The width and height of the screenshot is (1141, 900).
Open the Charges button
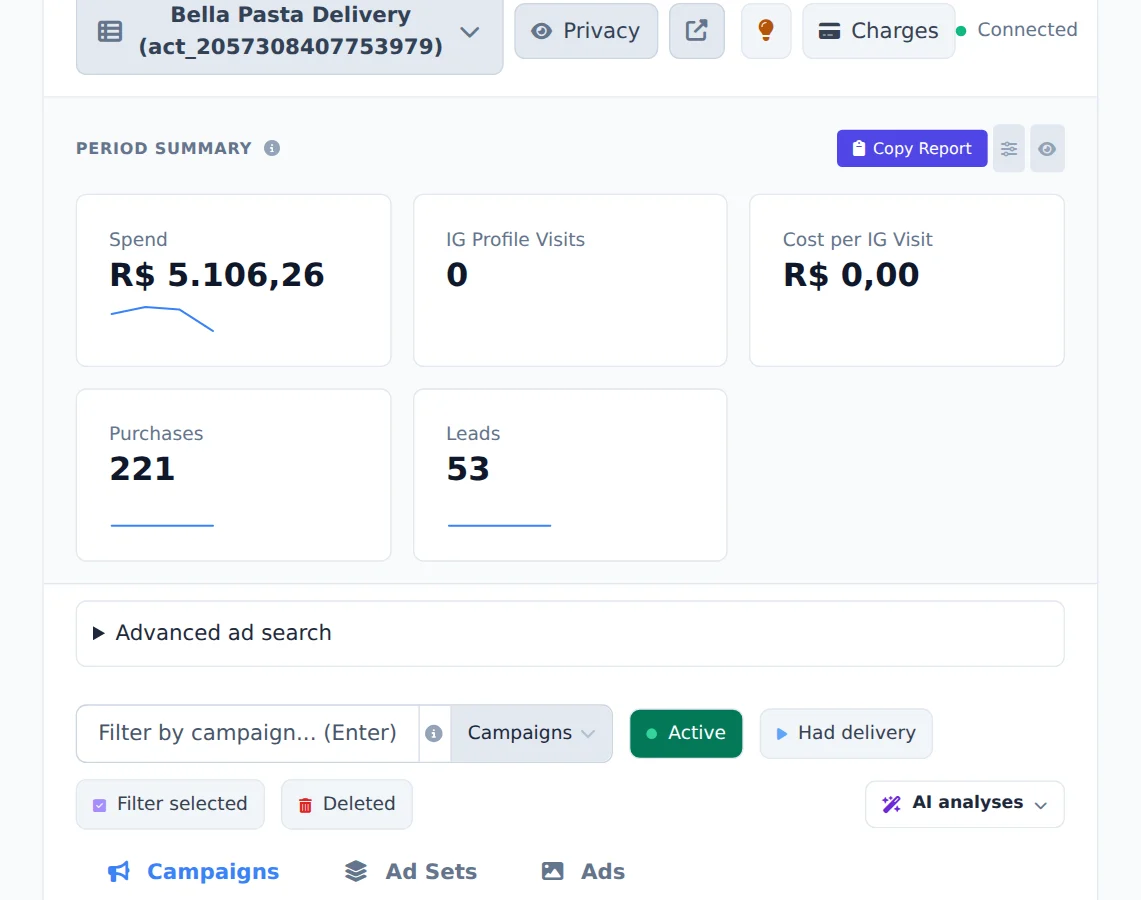click(878, 31)
